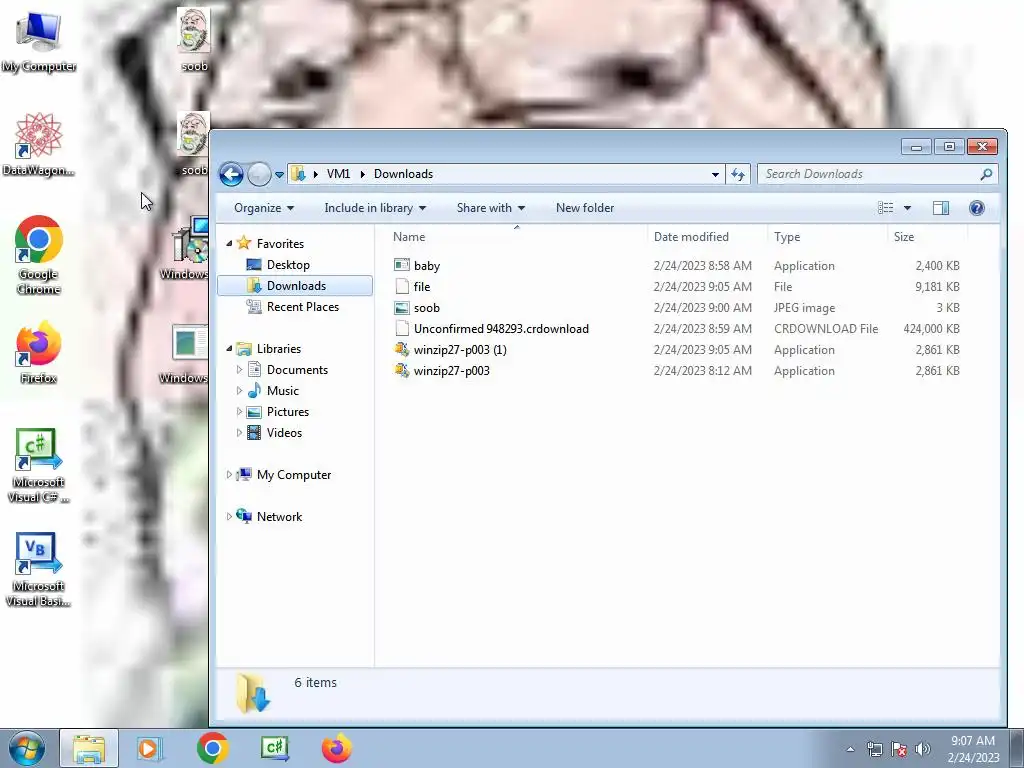Click the New folder button
The height and width of the screenshot is (768, 1024).
click(x=585, y=208)
